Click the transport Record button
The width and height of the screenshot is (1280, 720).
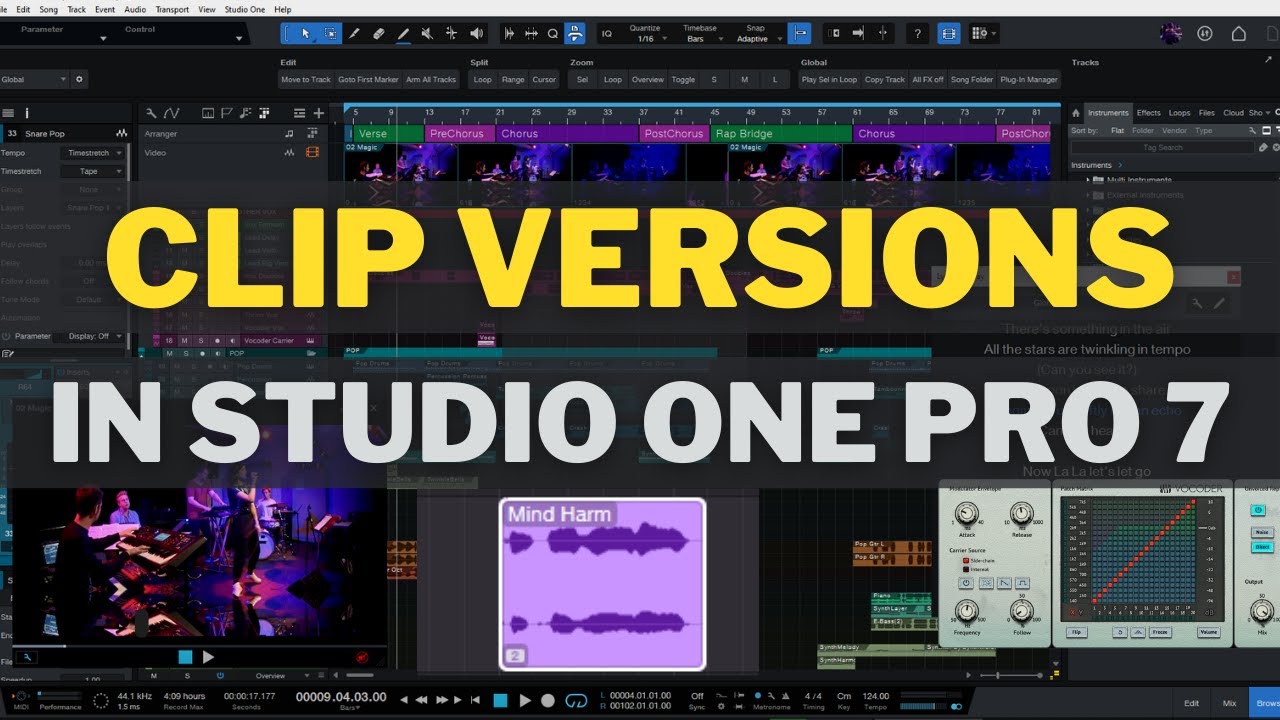point(548,701)
